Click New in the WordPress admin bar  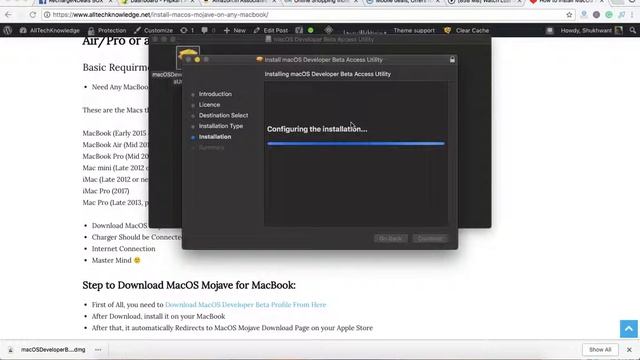(235, 30)
